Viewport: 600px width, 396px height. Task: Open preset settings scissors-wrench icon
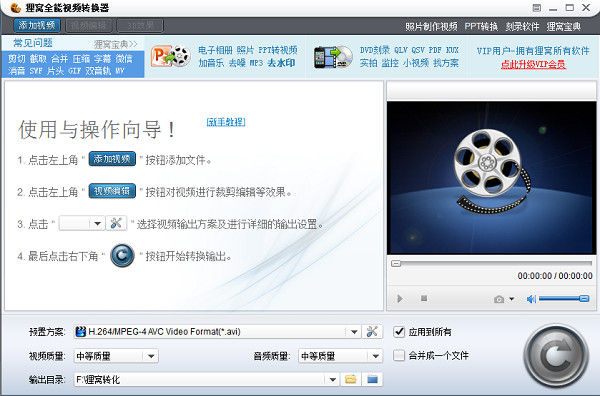[372, 331]
